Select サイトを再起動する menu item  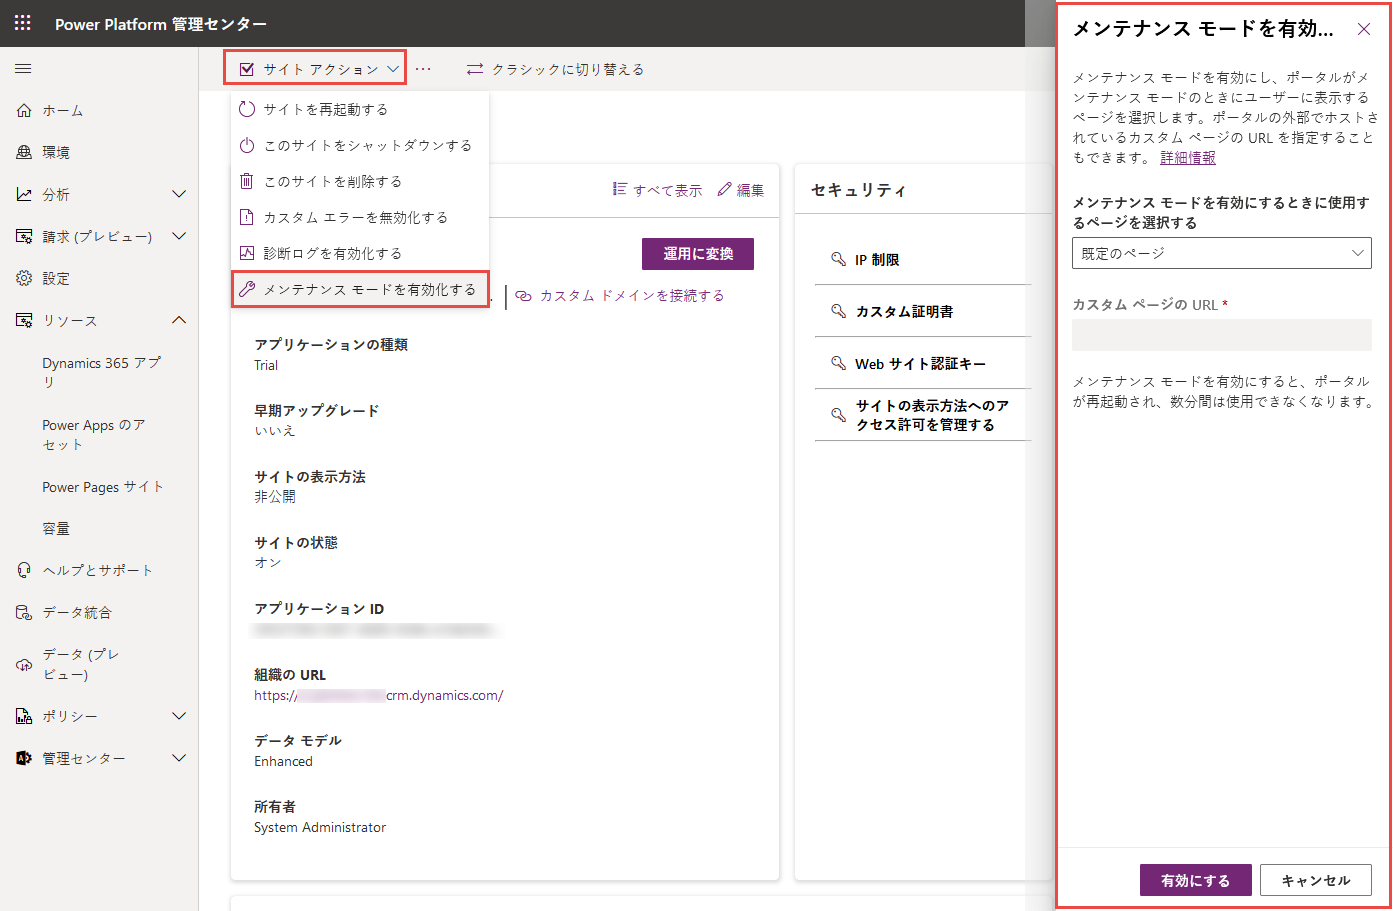pyautogui.click(x=360, y=109)
